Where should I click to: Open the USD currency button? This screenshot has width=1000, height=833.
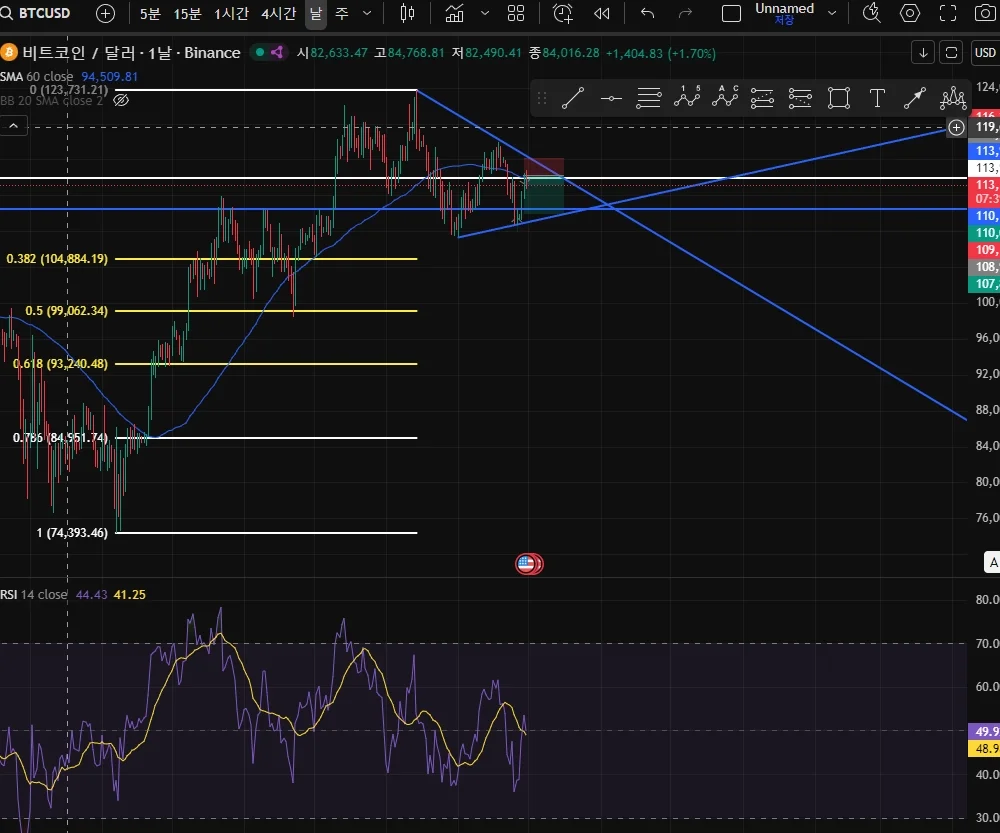[x=985, y=53]
